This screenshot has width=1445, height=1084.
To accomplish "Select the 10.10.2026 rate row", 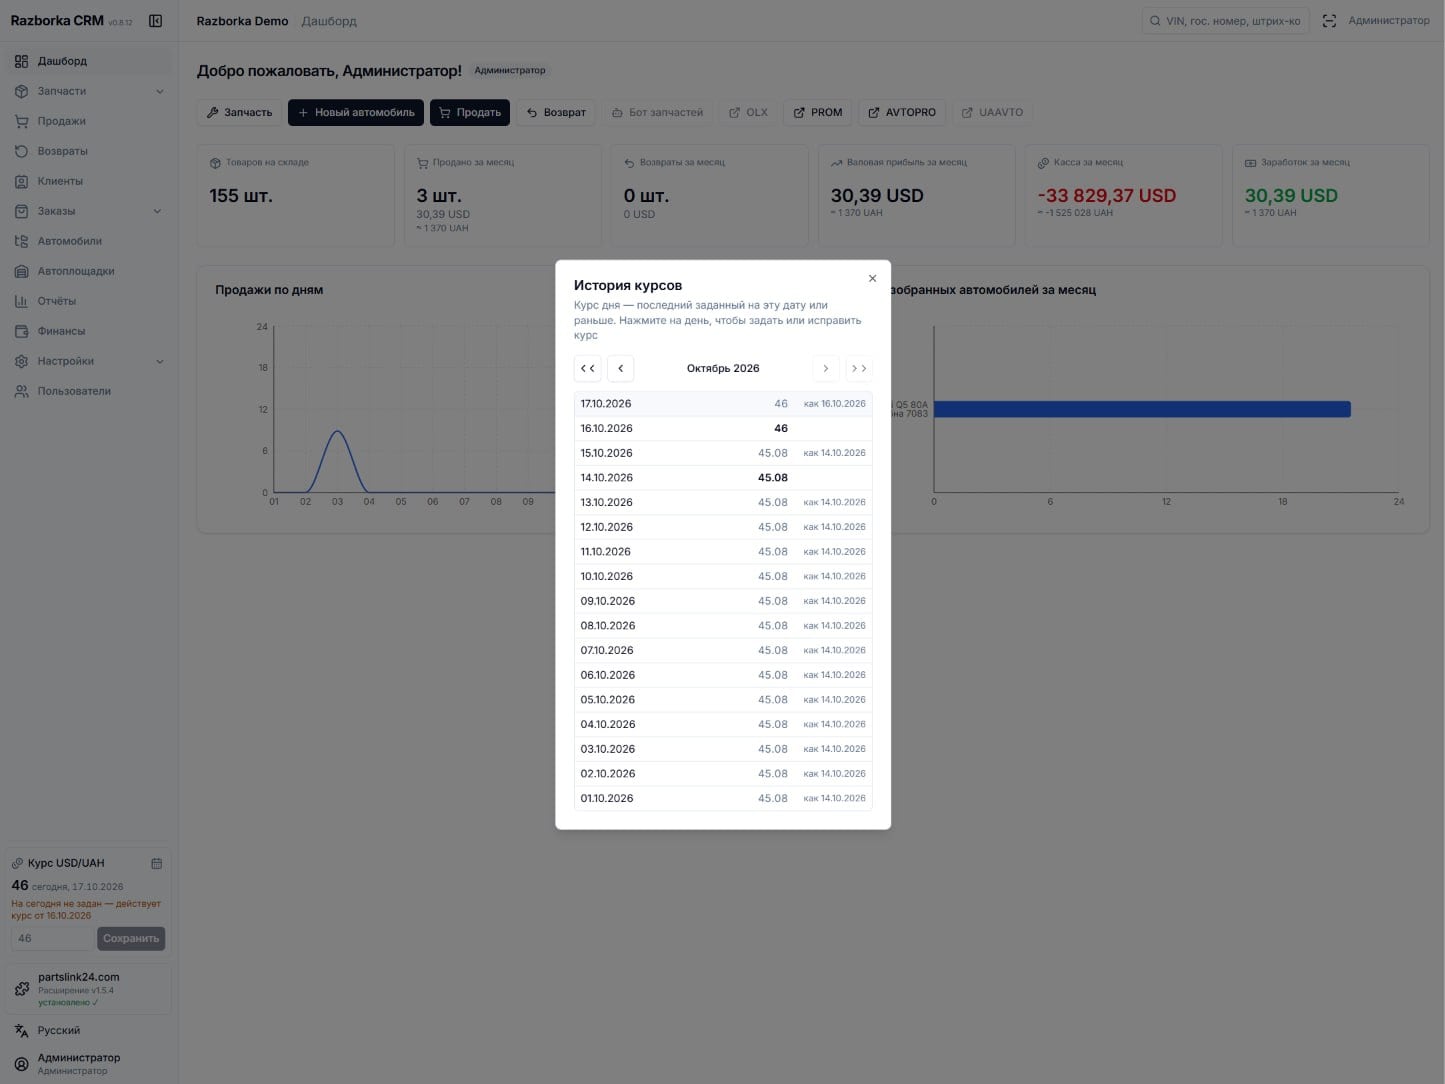I will [723, 576].
